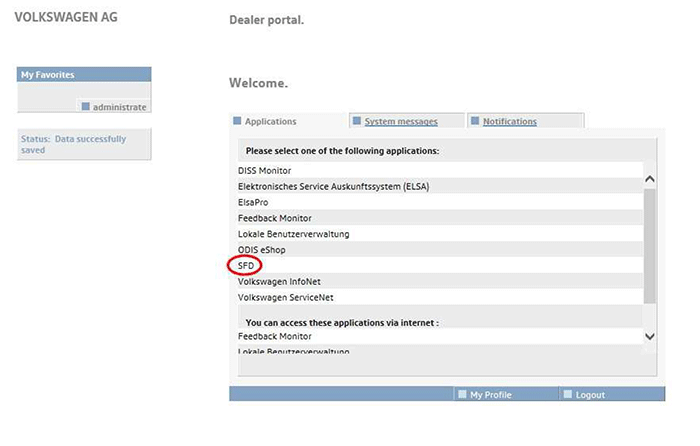Open the My Profile page

490,395
